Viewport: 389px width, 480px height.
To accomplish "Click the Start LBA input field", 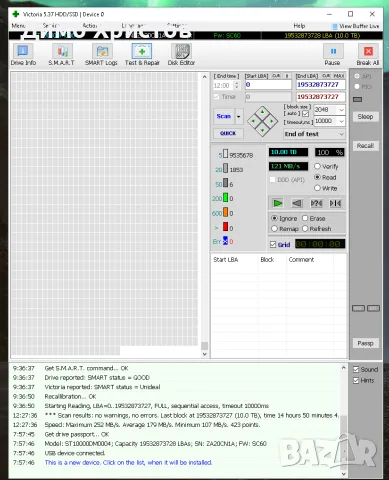I will 268,85.
